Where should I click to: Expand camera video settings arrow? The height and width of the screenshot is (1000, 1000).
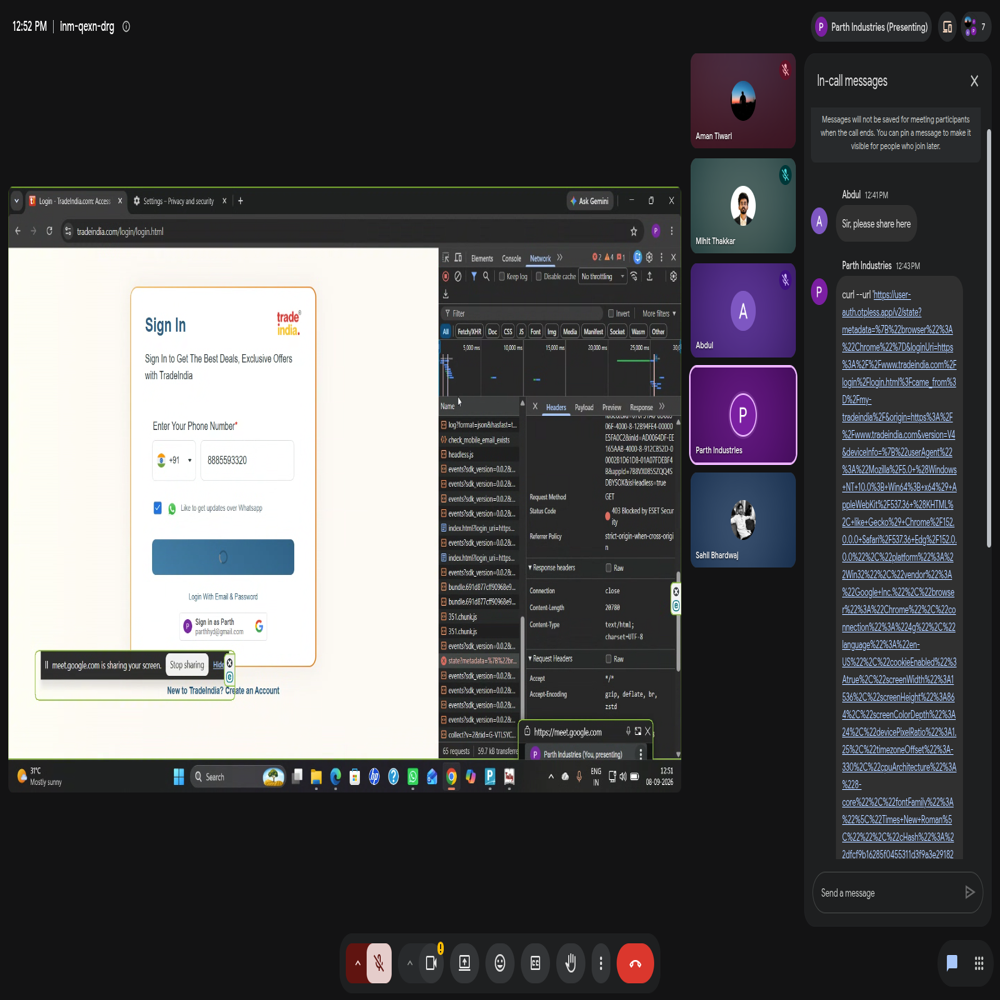[410, 963]
